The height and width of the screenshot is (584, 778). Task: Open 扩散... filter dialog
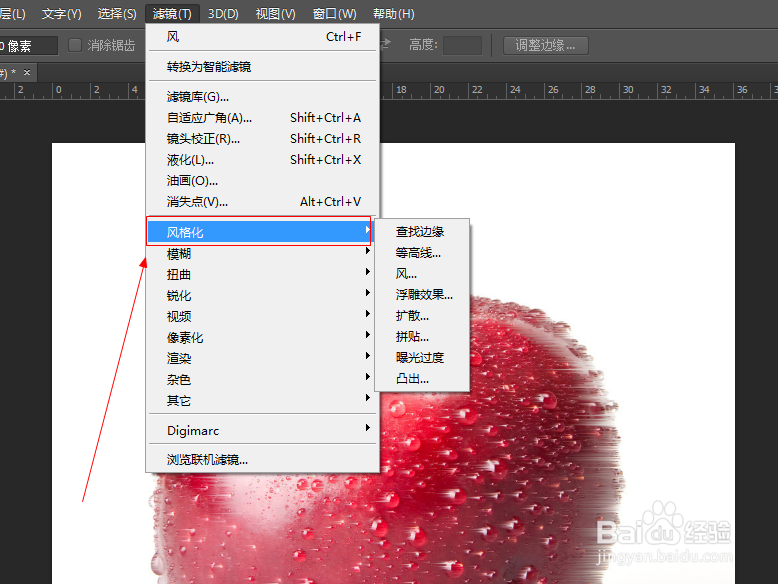point(422,316)
